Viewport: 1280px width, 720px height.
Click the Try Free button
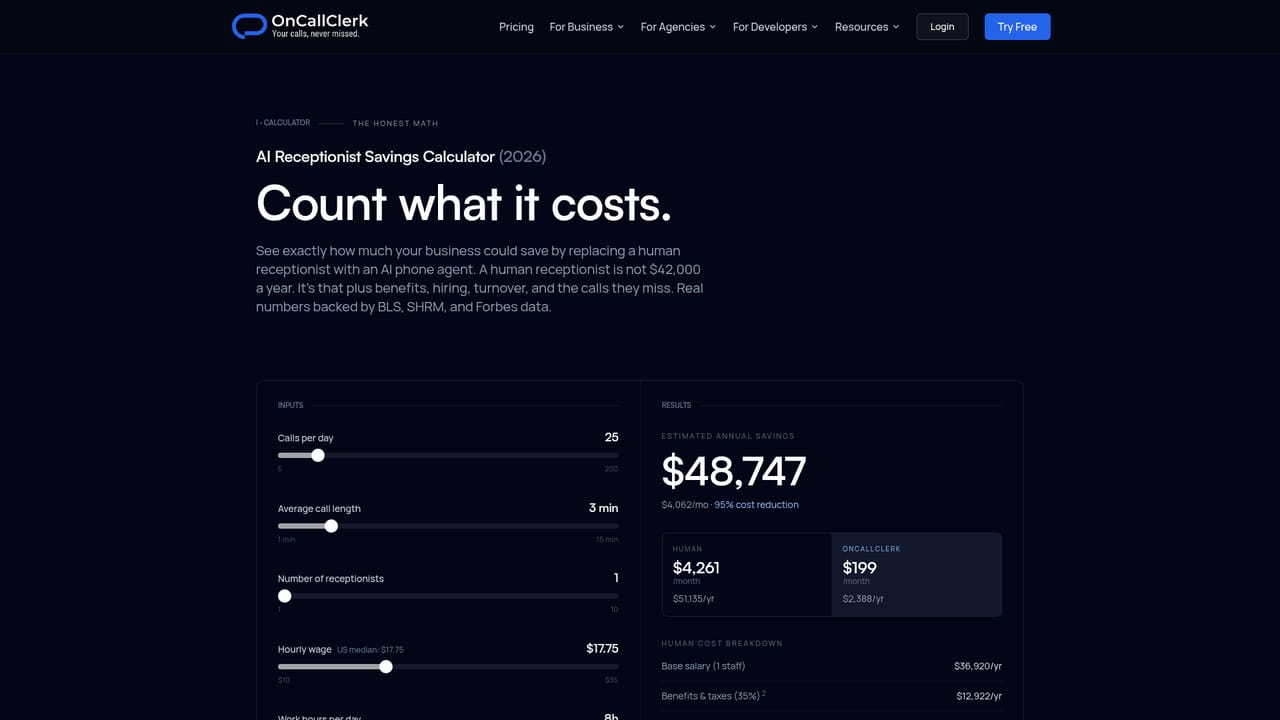coord(1017,27)
